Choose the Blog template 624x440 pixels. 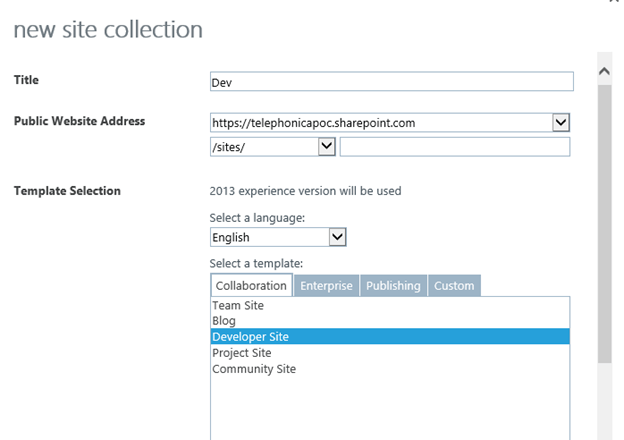(x=224, y=321)
